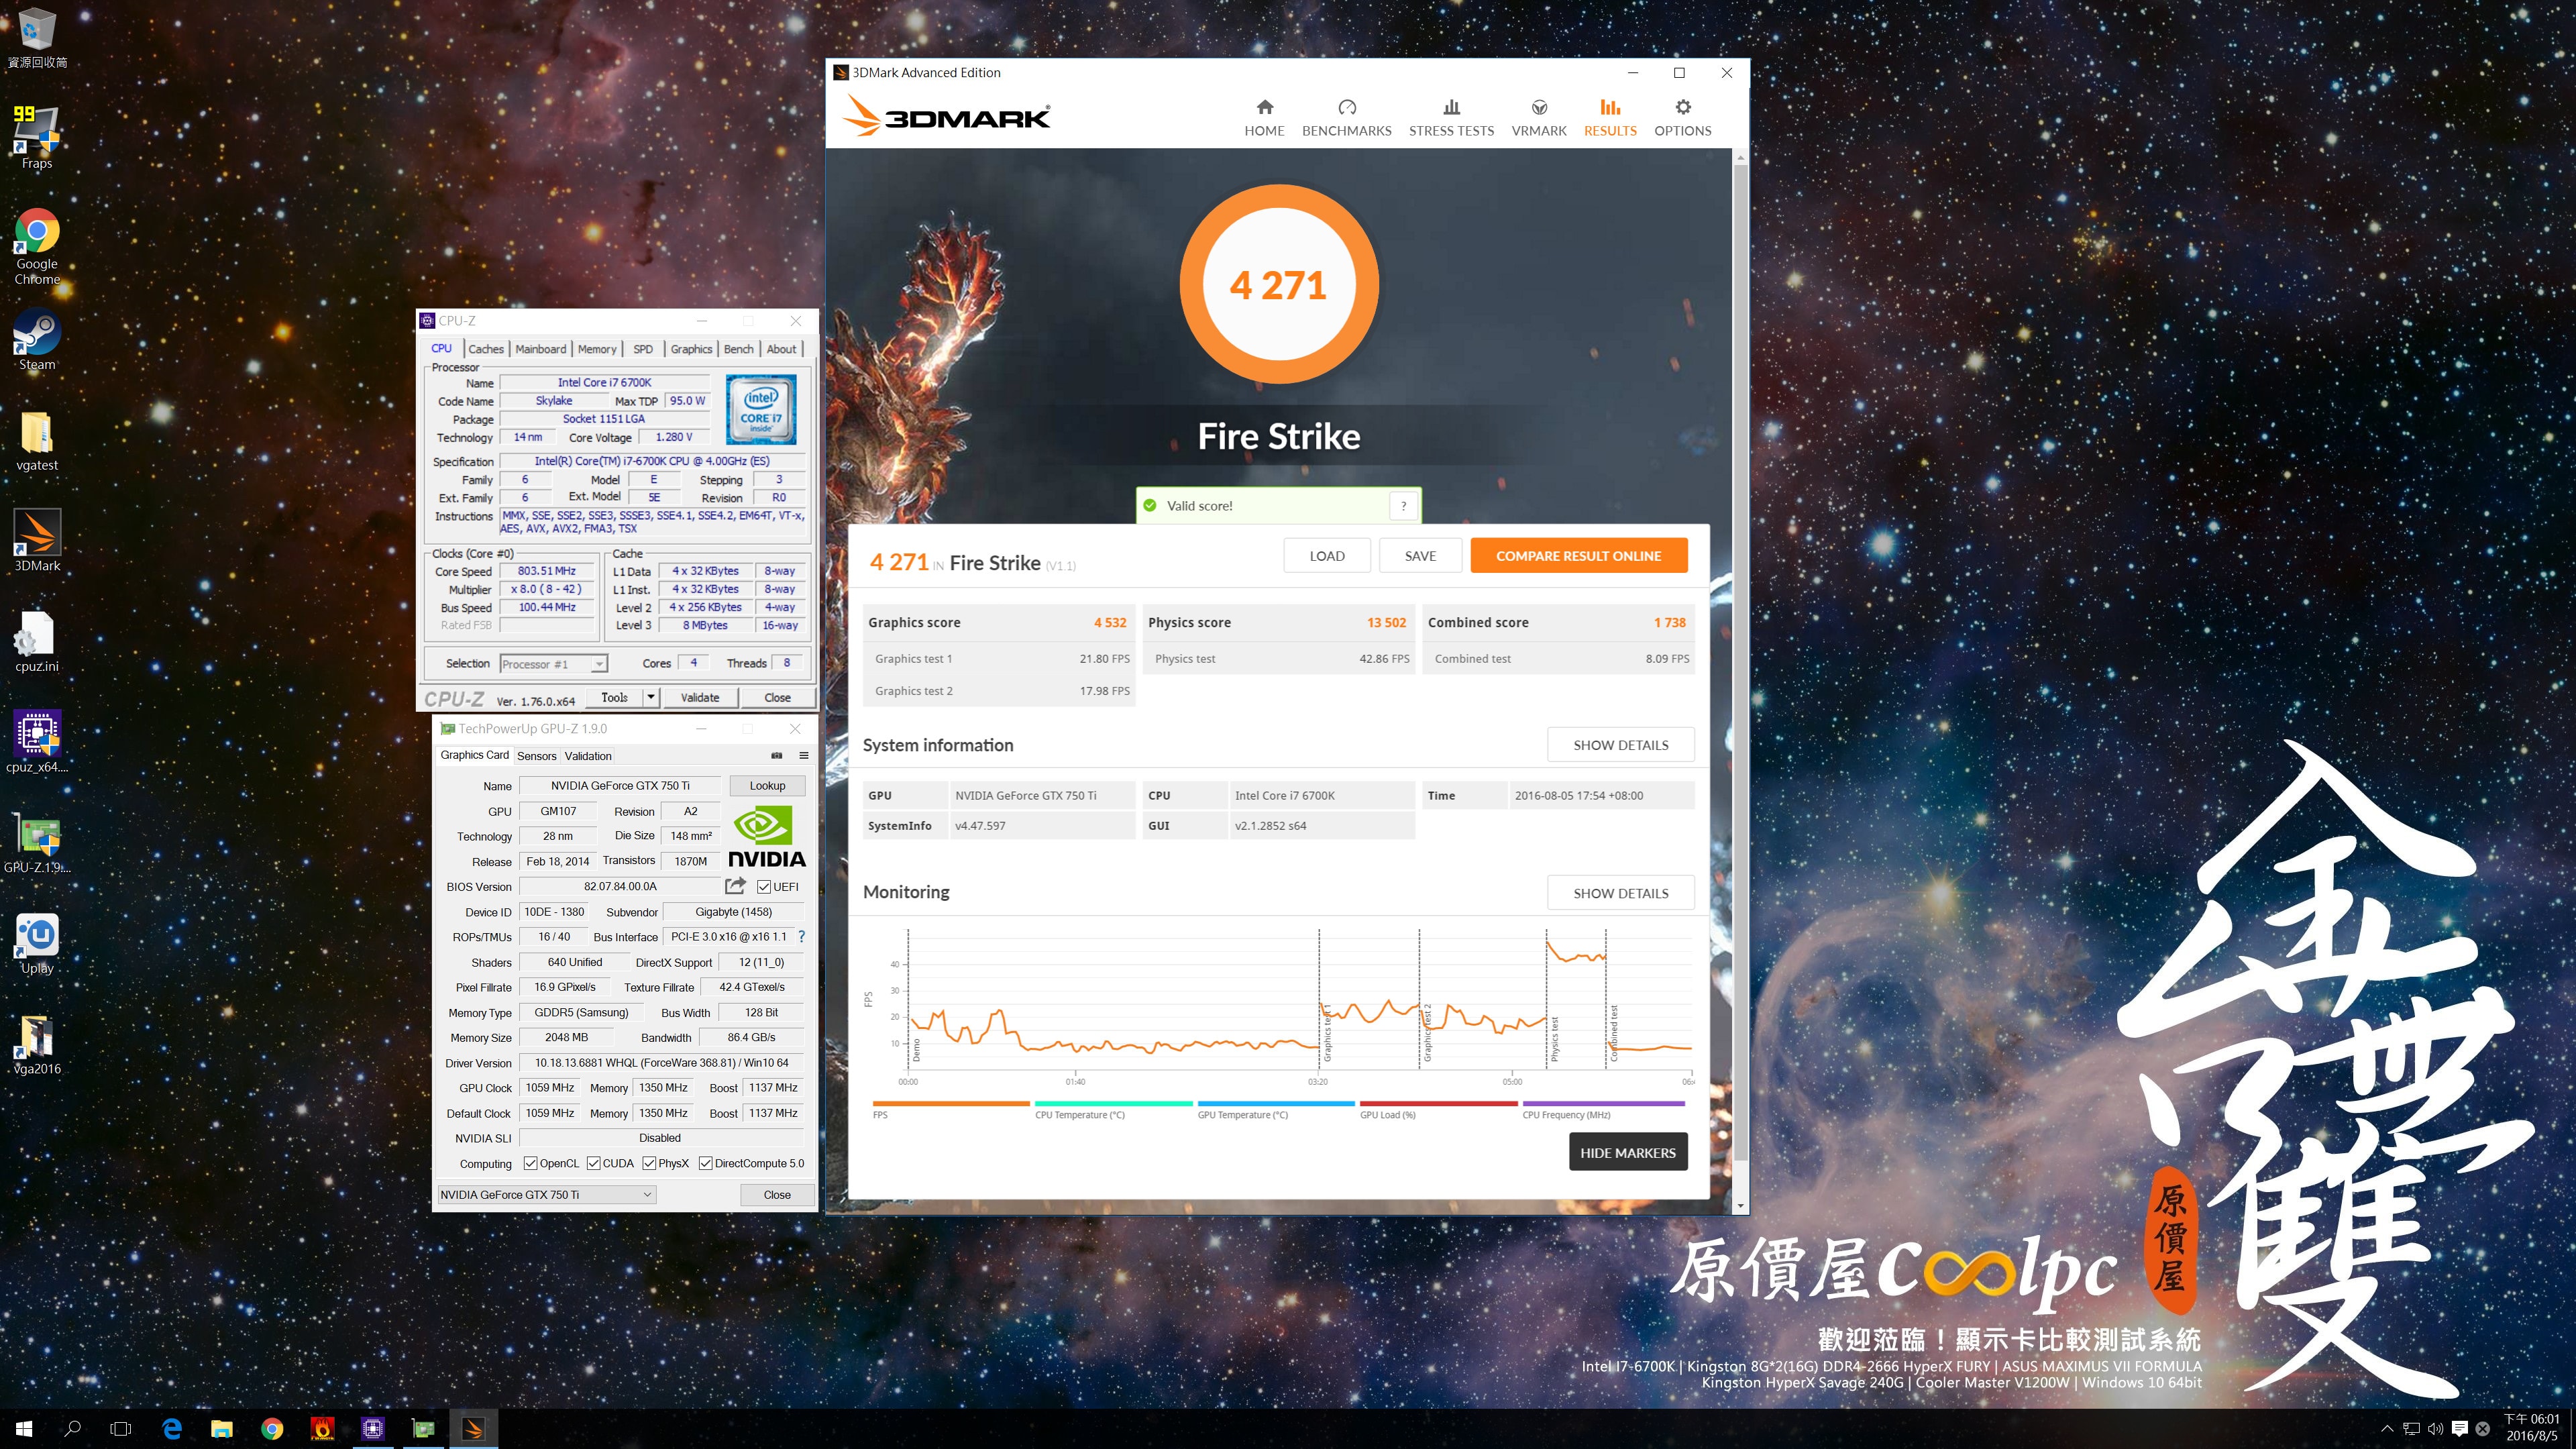Open the cpuz_x64 desktop icon
2576x1449 pixels.
coord(37,741)
